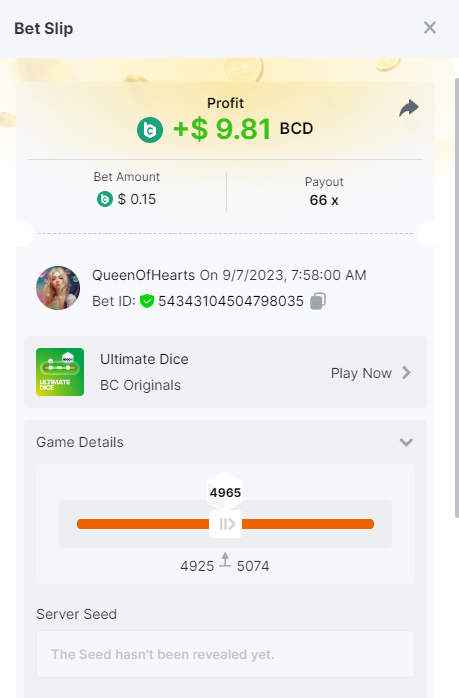Click the Play Now chevron arrow

[406, 373]
